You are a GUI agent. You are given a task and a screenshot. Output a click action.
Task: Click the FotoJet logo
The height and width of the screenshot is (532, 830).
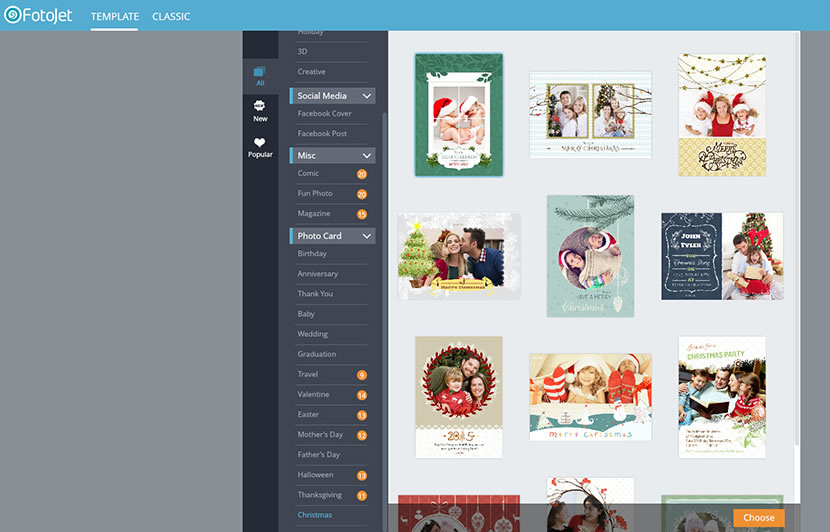(x=38, y=15)
